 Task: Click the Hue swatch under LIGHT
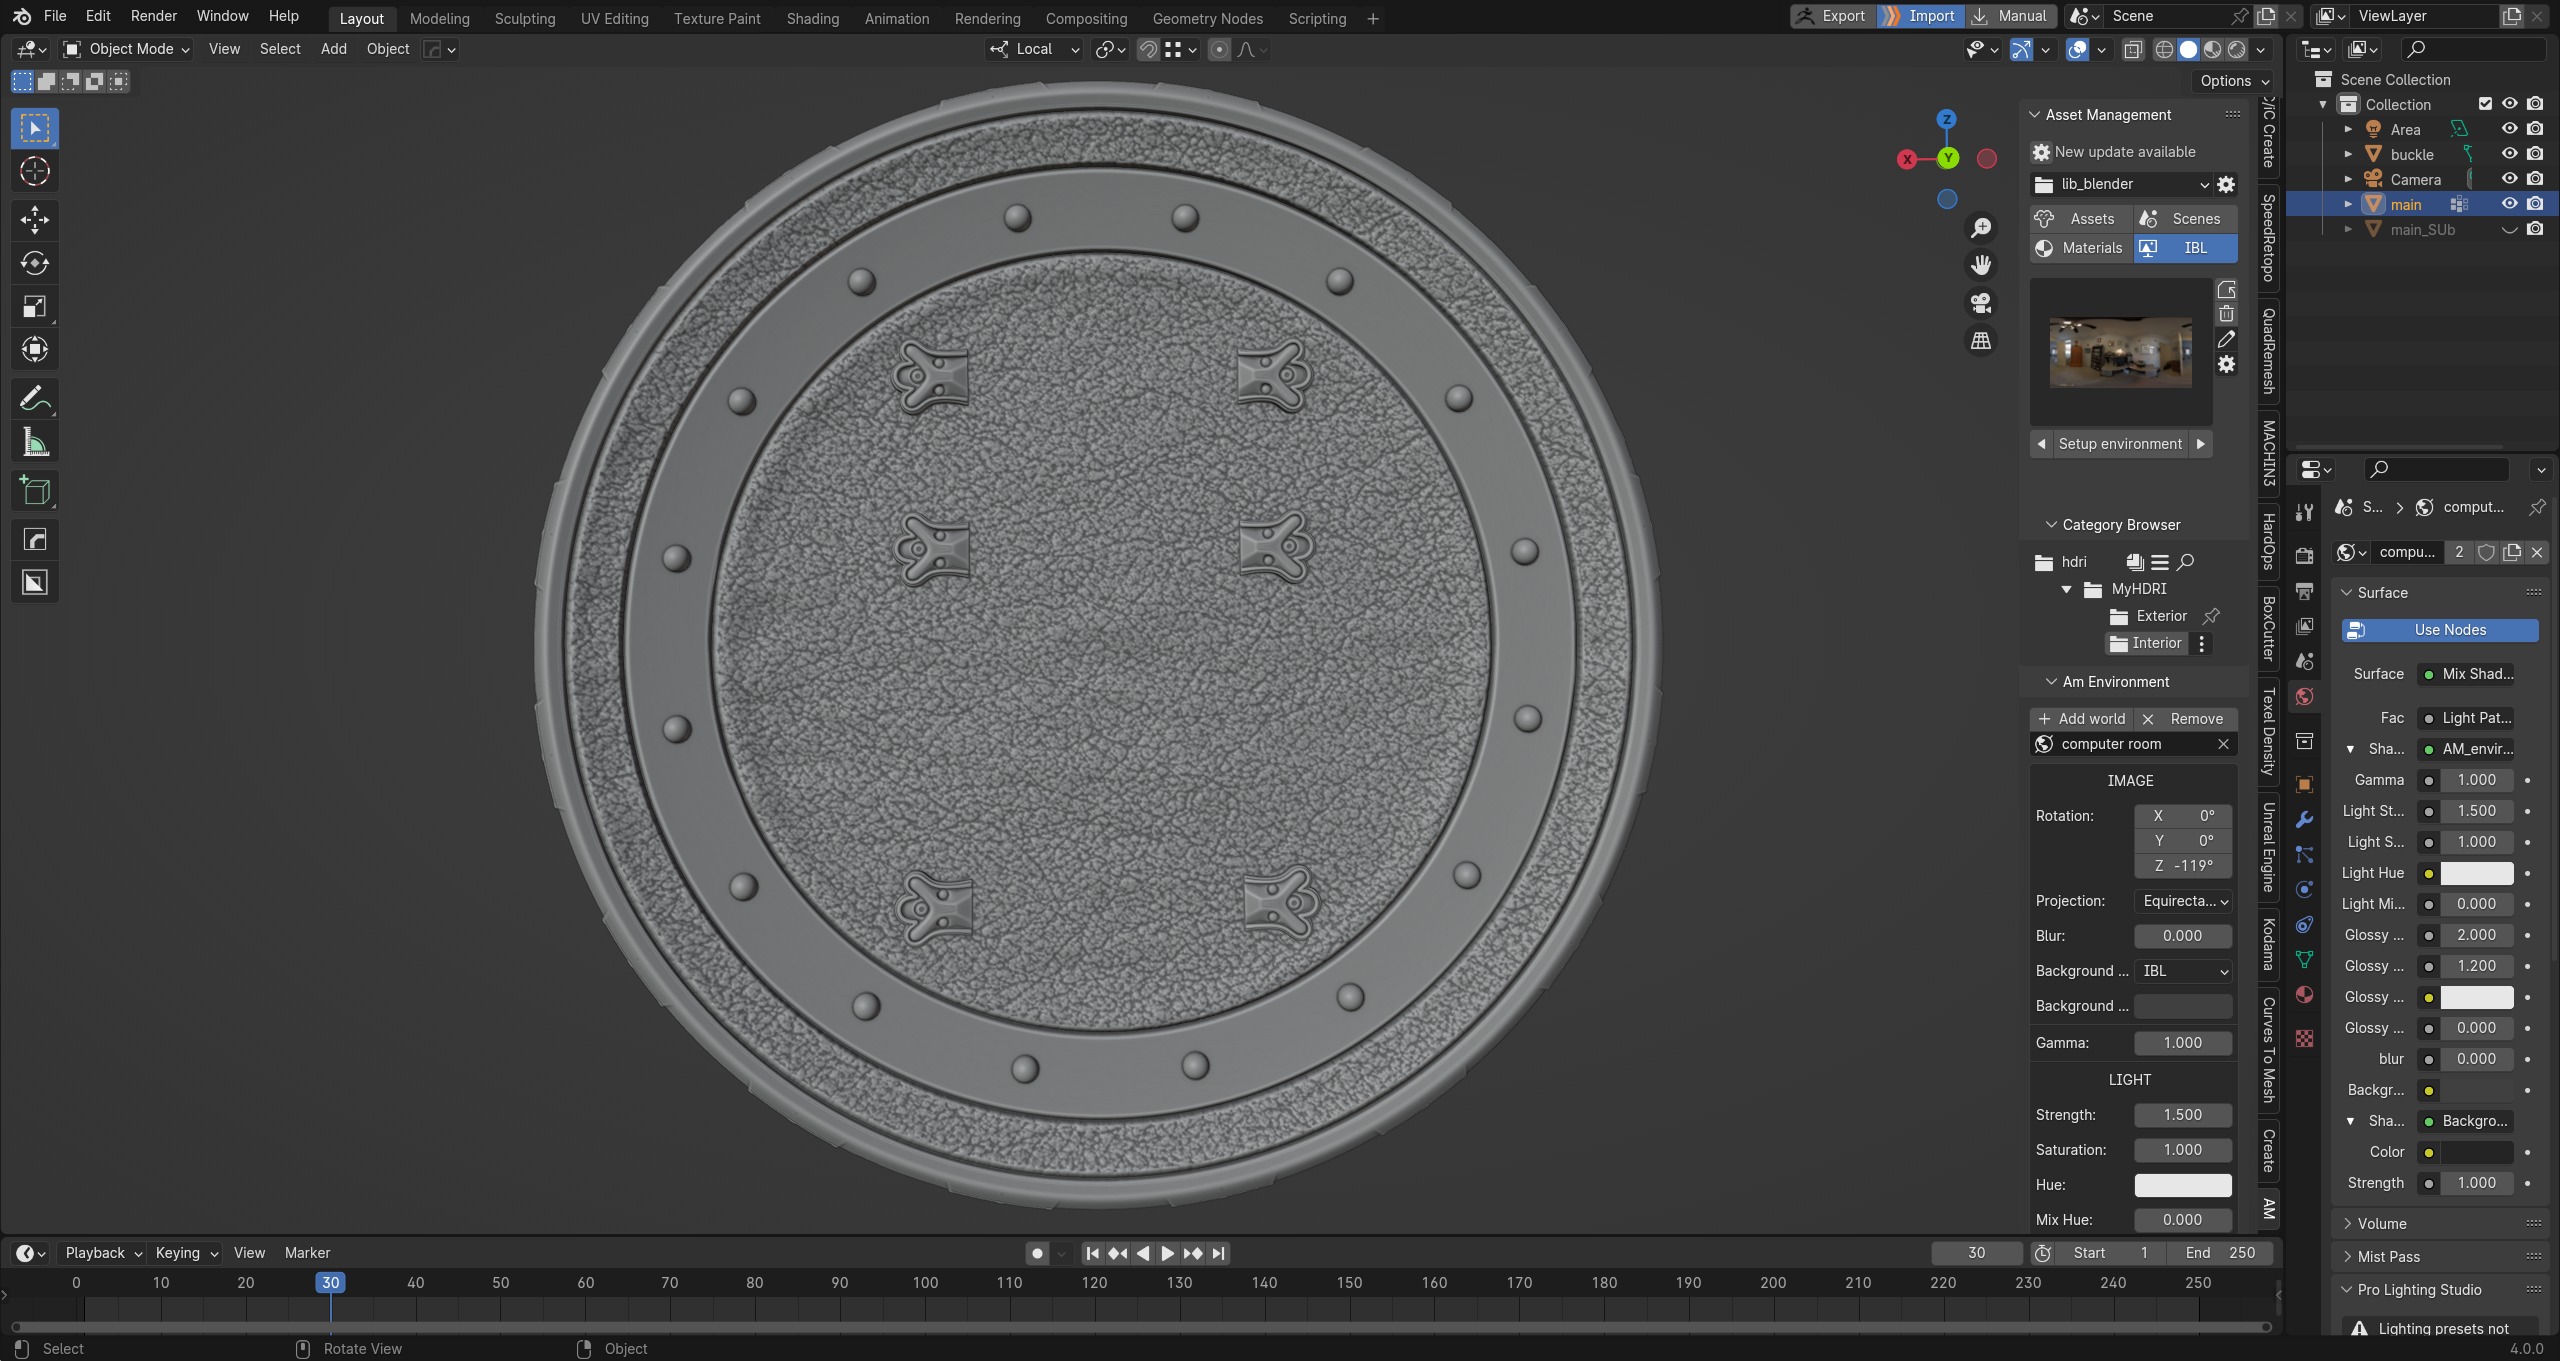[x=2183, y=1185]
